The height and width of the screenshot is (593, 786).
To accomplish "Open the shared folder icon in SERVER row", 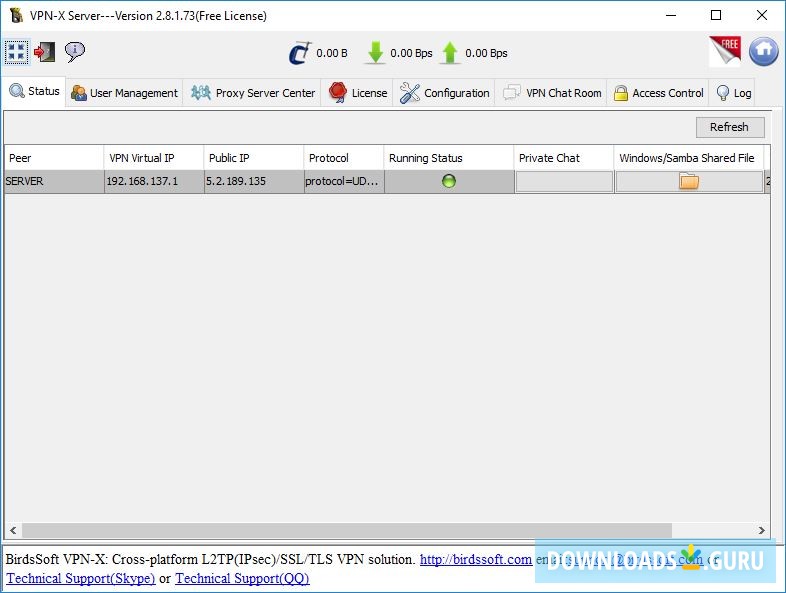I will [689, 181].
